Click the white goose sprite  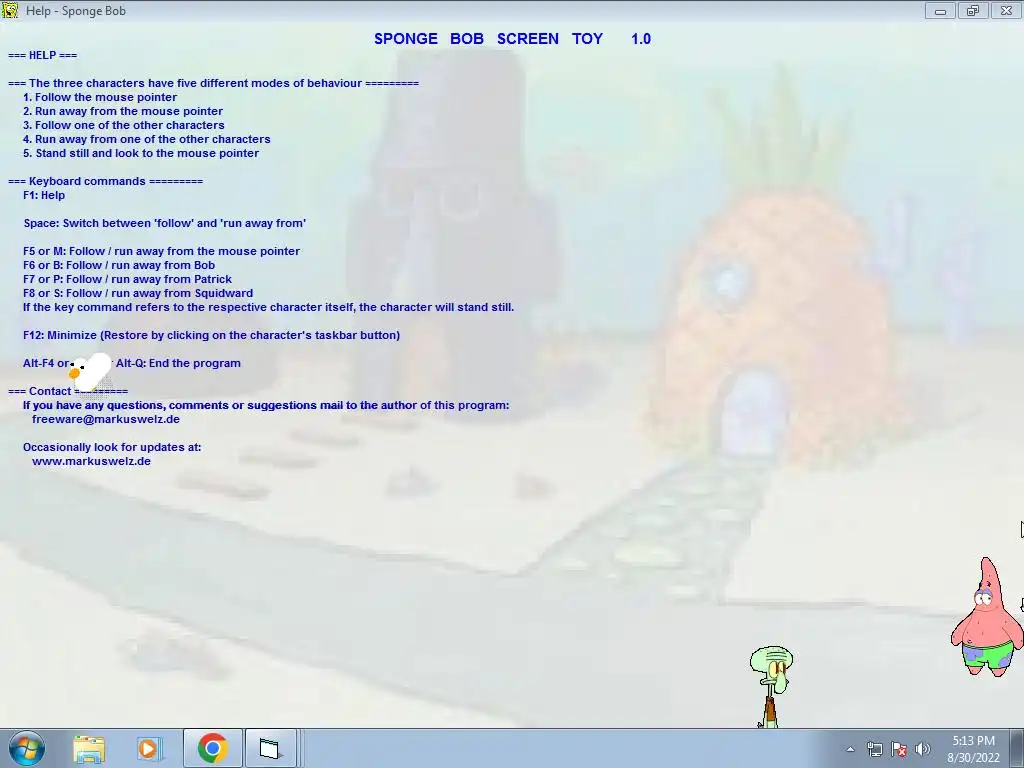click(89, 372)
